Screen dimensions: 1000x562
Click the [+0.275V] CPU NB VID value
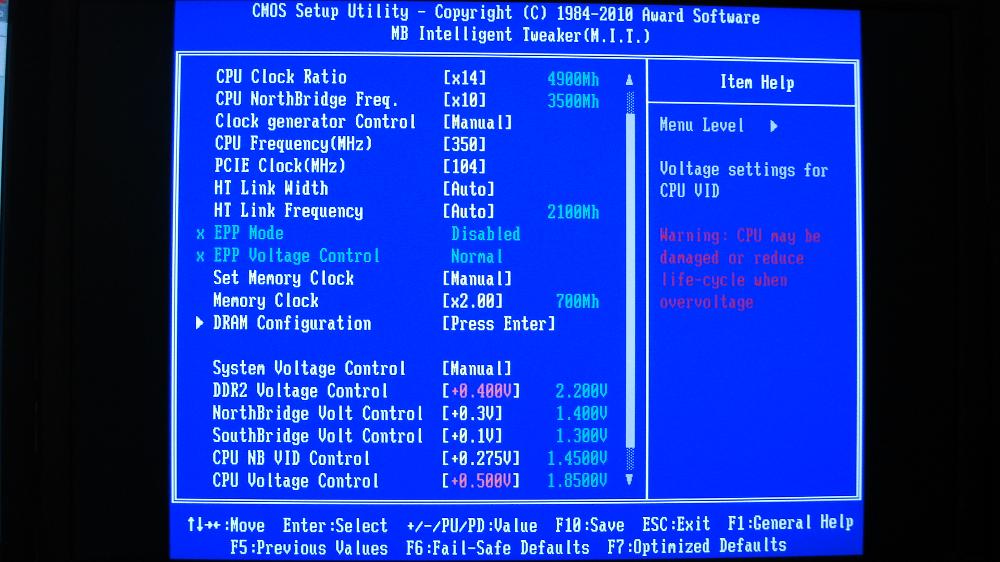click(x=482, y=458)
